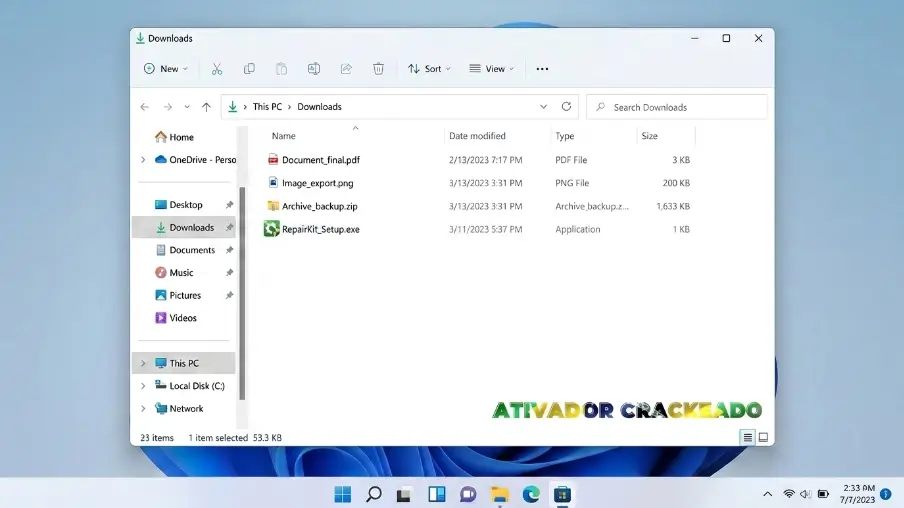Select the Document_final.pdf file name

click(321, 160)
